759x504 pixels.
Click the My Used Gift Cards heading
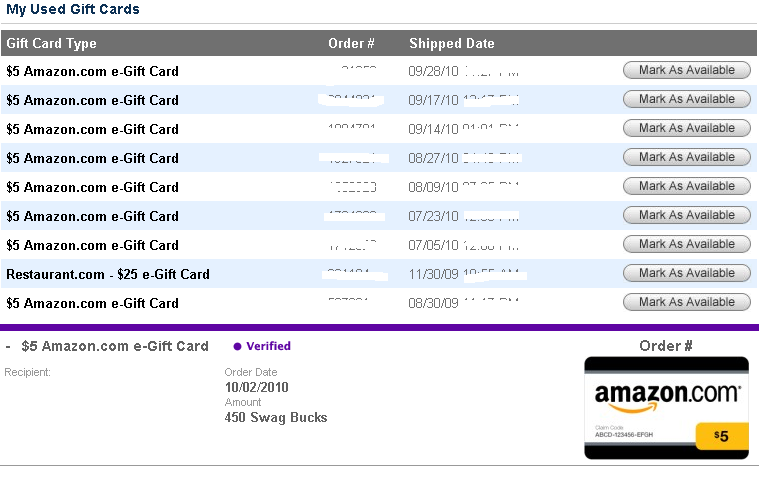[73, 9]
